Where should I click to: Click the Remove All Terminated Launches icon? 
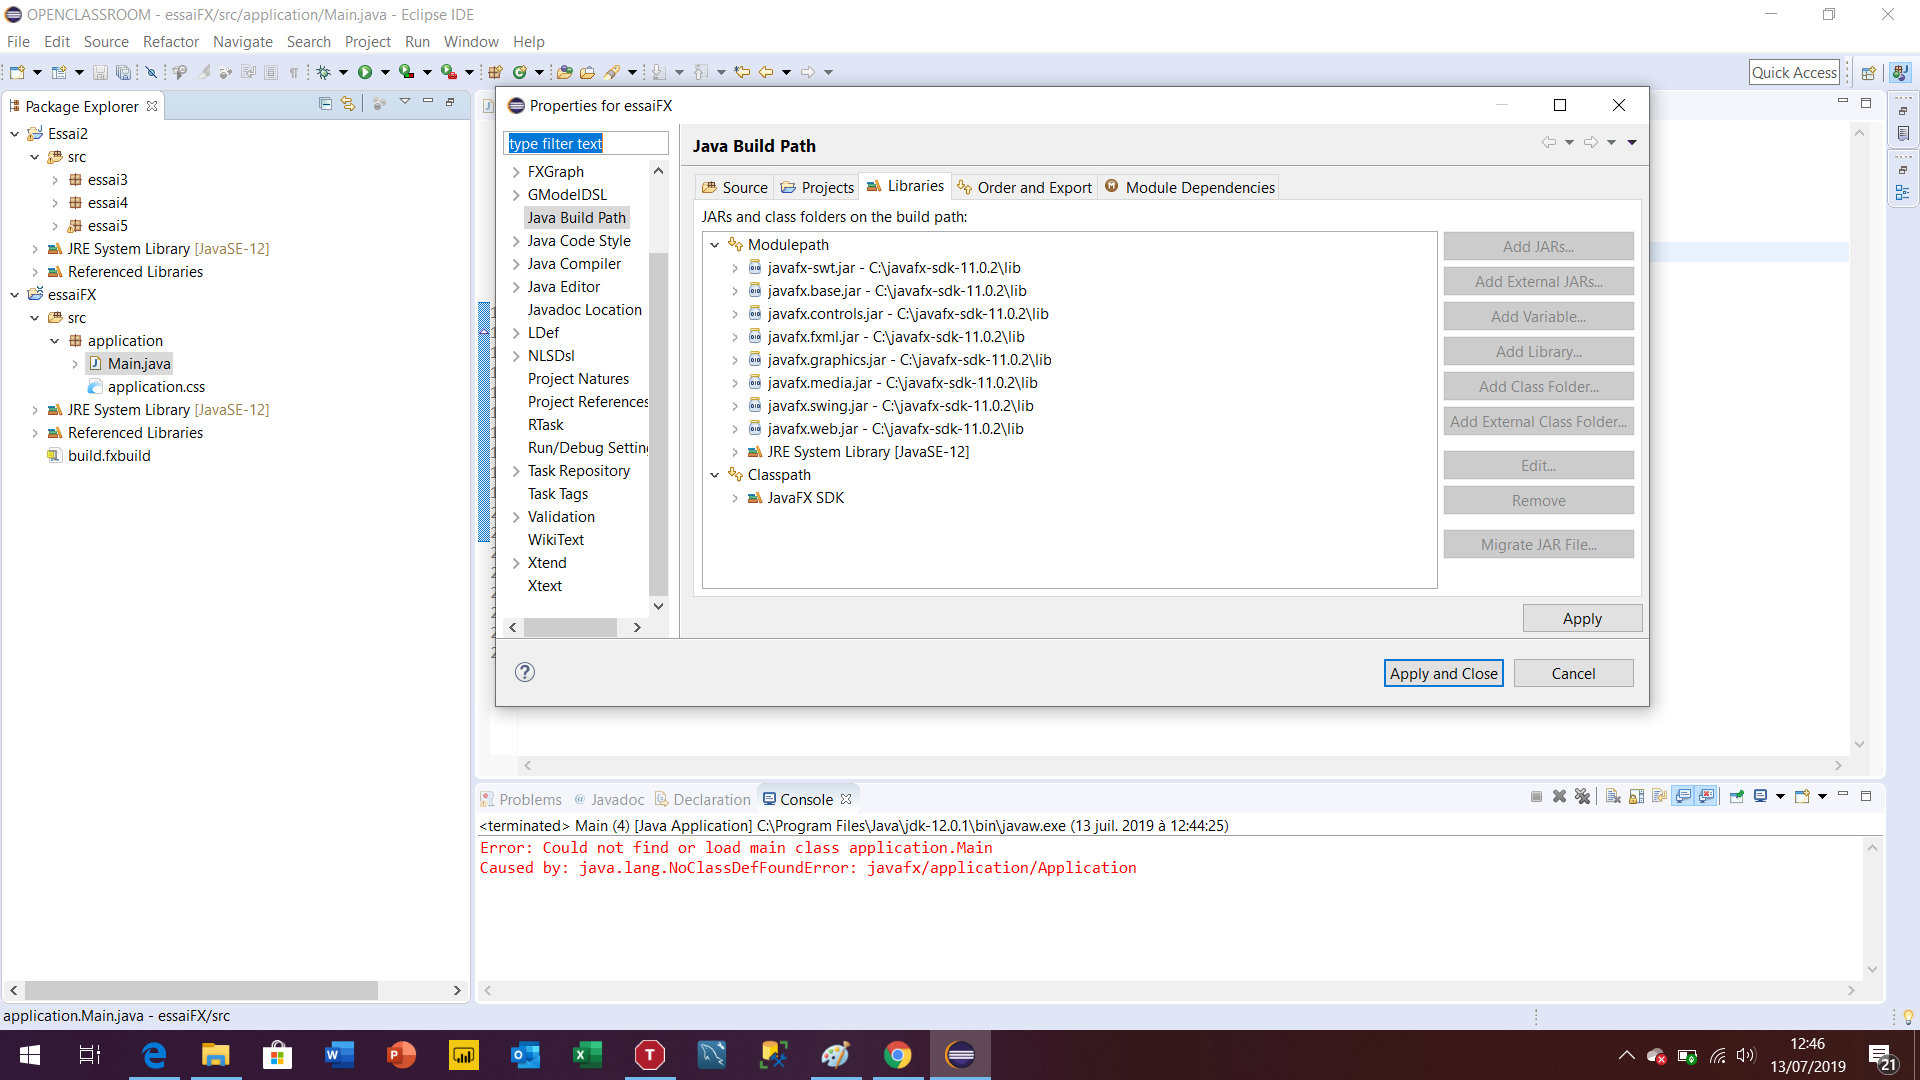(1582, 797)
